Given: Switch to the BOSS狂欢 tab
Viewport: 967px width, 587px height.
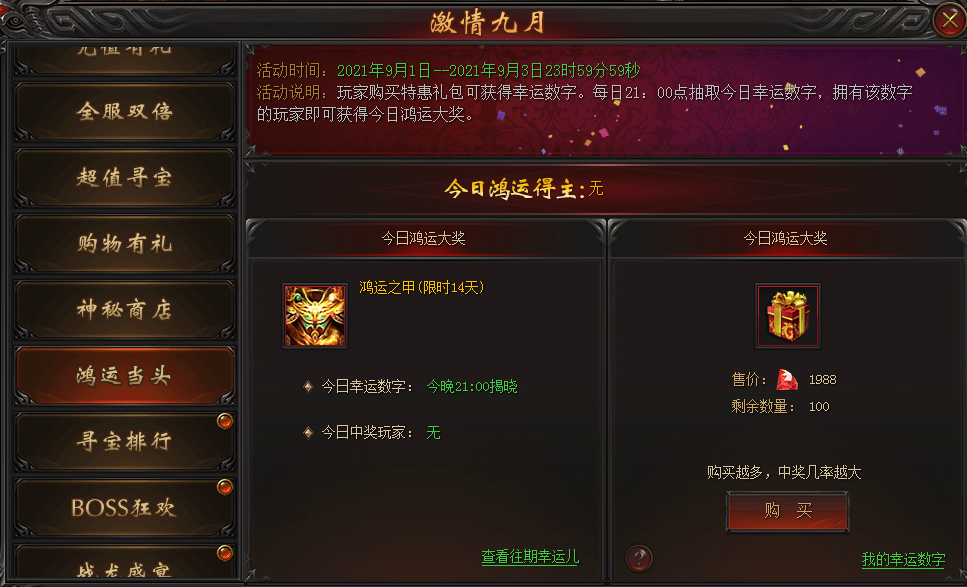Looking at the screenshot, I should pos(125,507).
